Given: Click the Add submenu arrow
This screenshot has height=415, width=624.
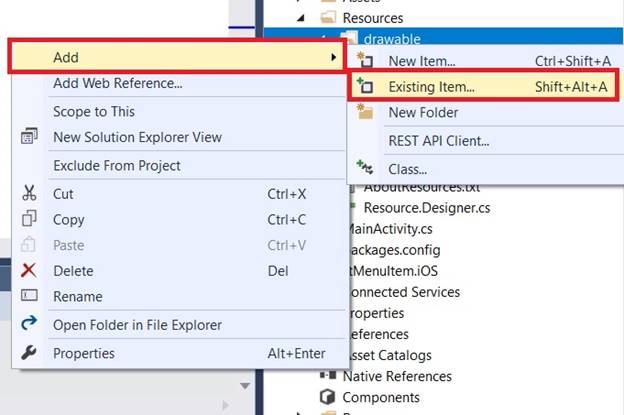Looking at the screenshot, I should point(333,57).
